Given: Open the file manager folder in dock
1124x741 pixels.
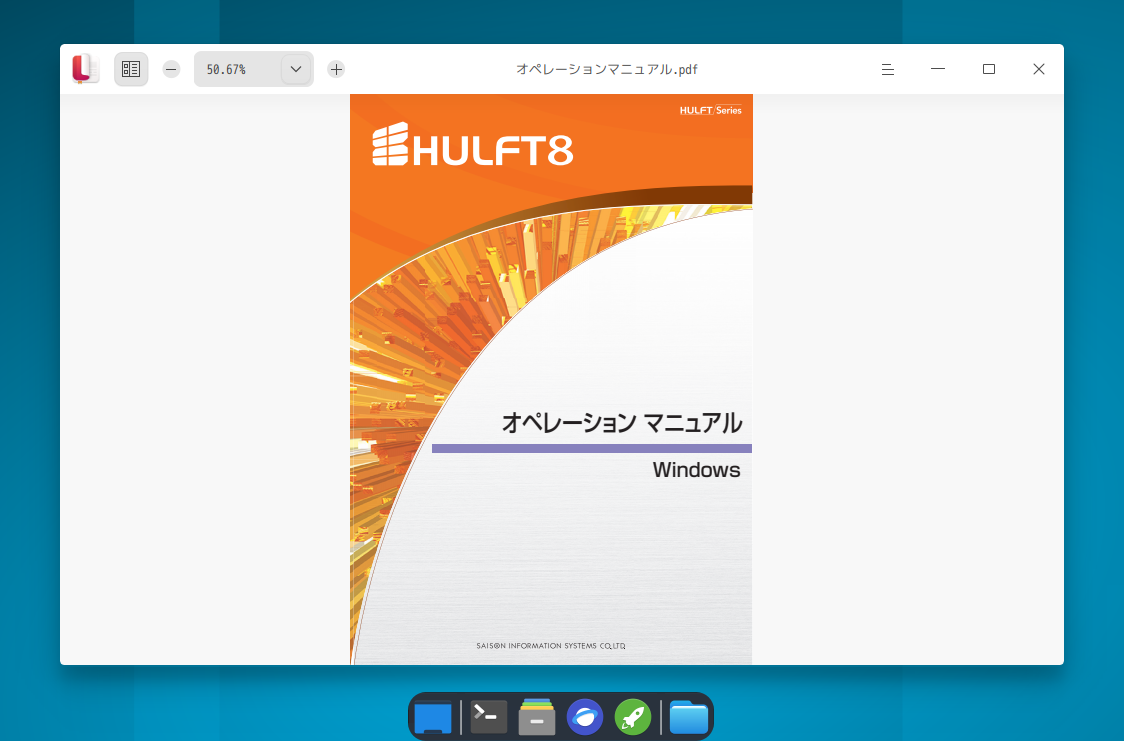Looking at the screenshot, I should click(689, 717).
